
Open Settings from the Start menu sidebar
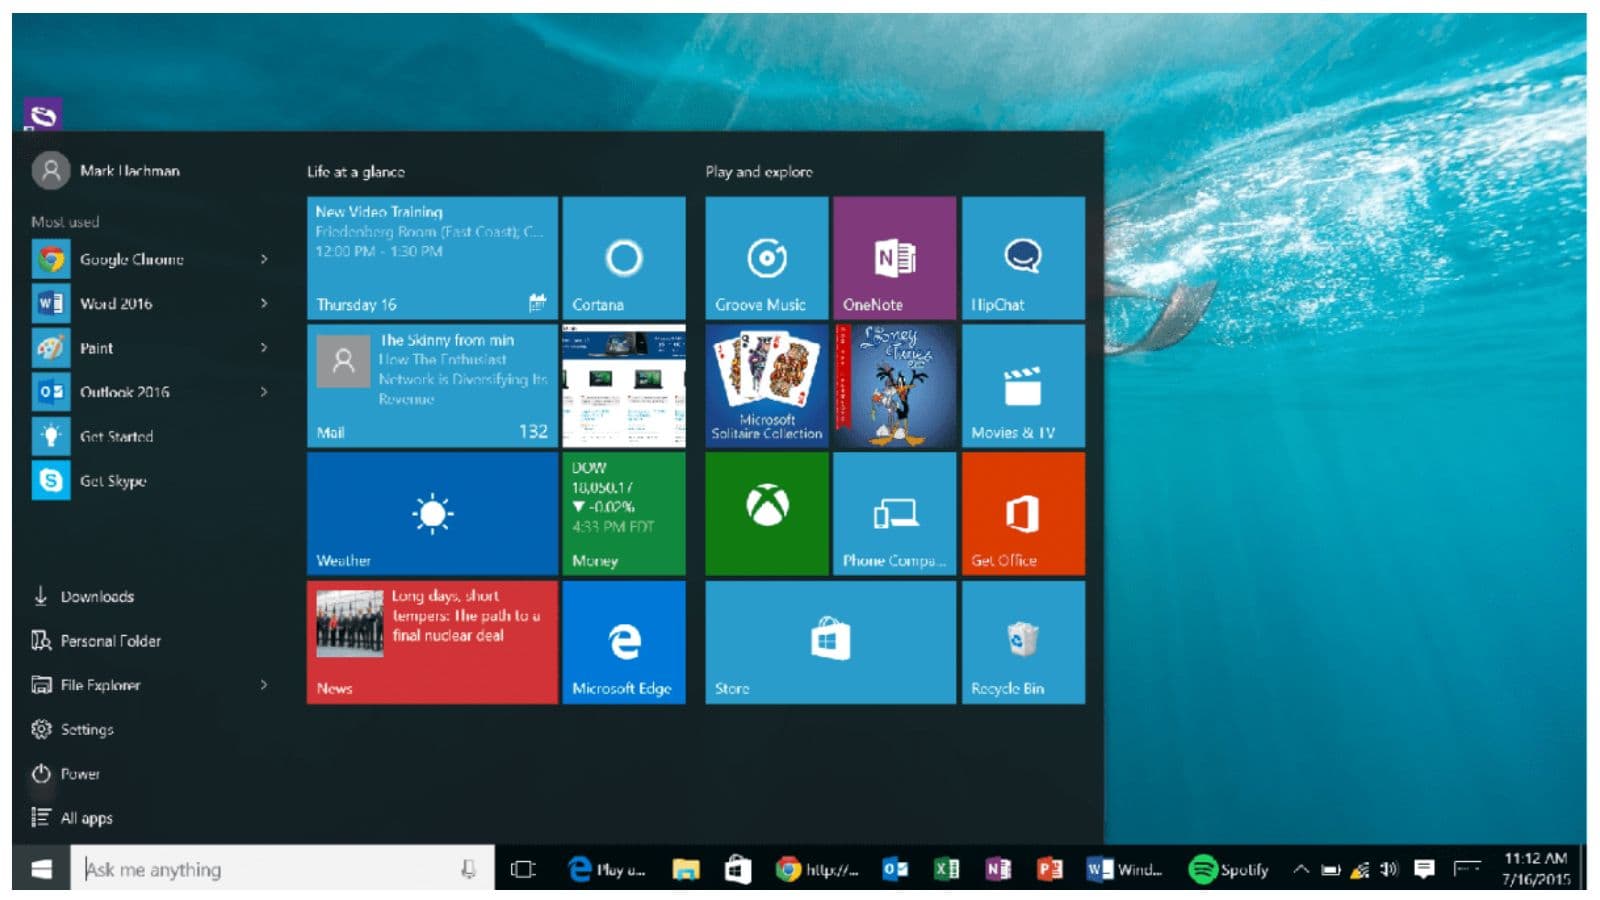(84, 729)
